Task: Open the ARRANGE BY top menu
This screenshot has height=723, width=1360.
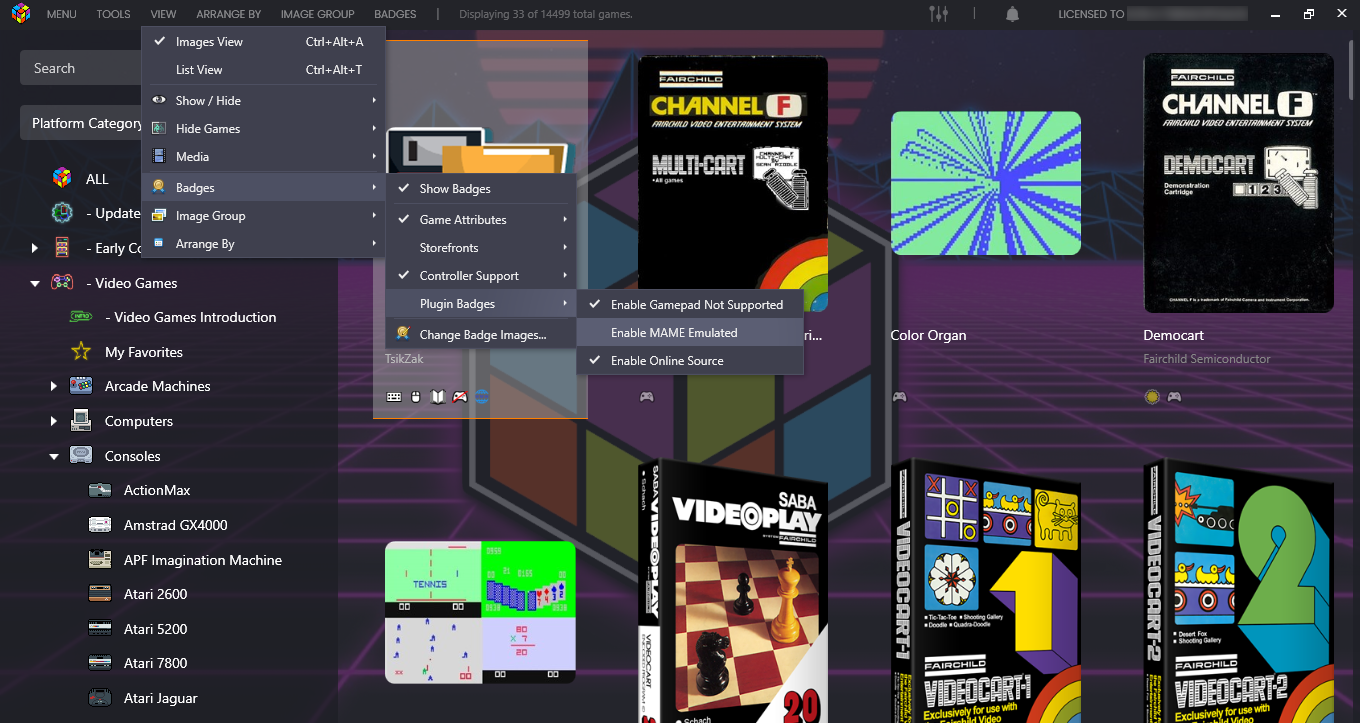Action: [229, 14]
